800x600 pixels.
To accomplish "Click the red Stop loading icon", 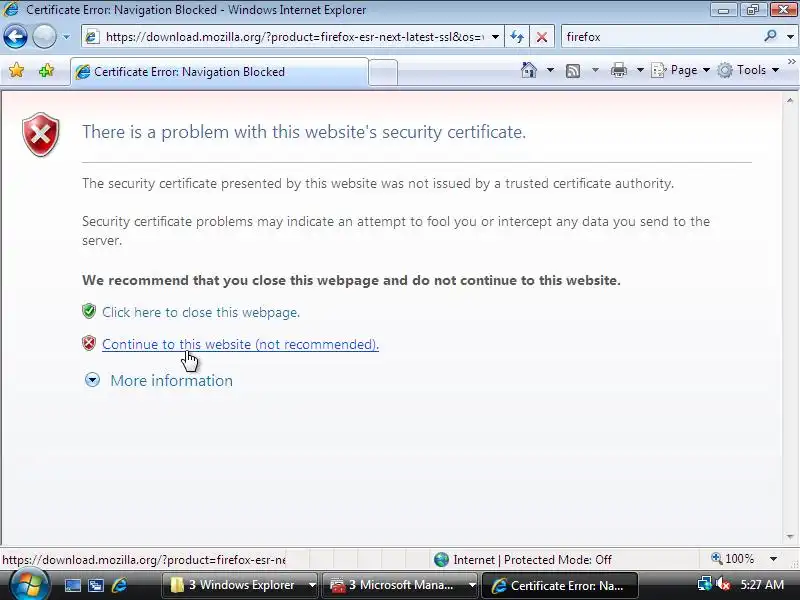I will coord(542,37).
